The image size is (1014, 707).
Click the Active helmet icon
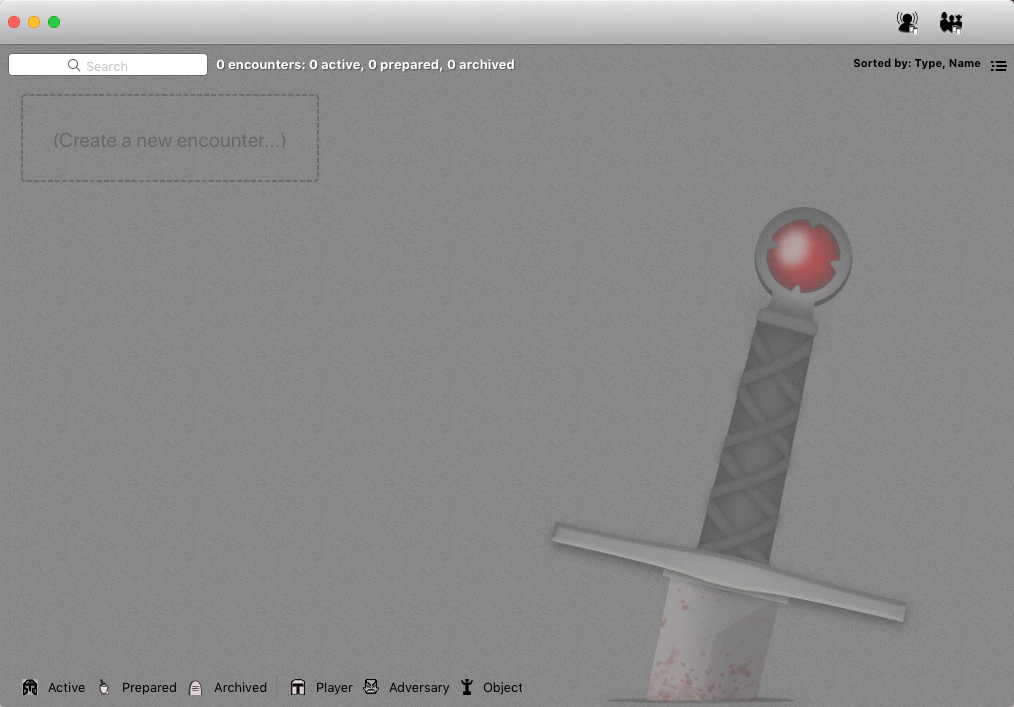[x=30, y=687]
